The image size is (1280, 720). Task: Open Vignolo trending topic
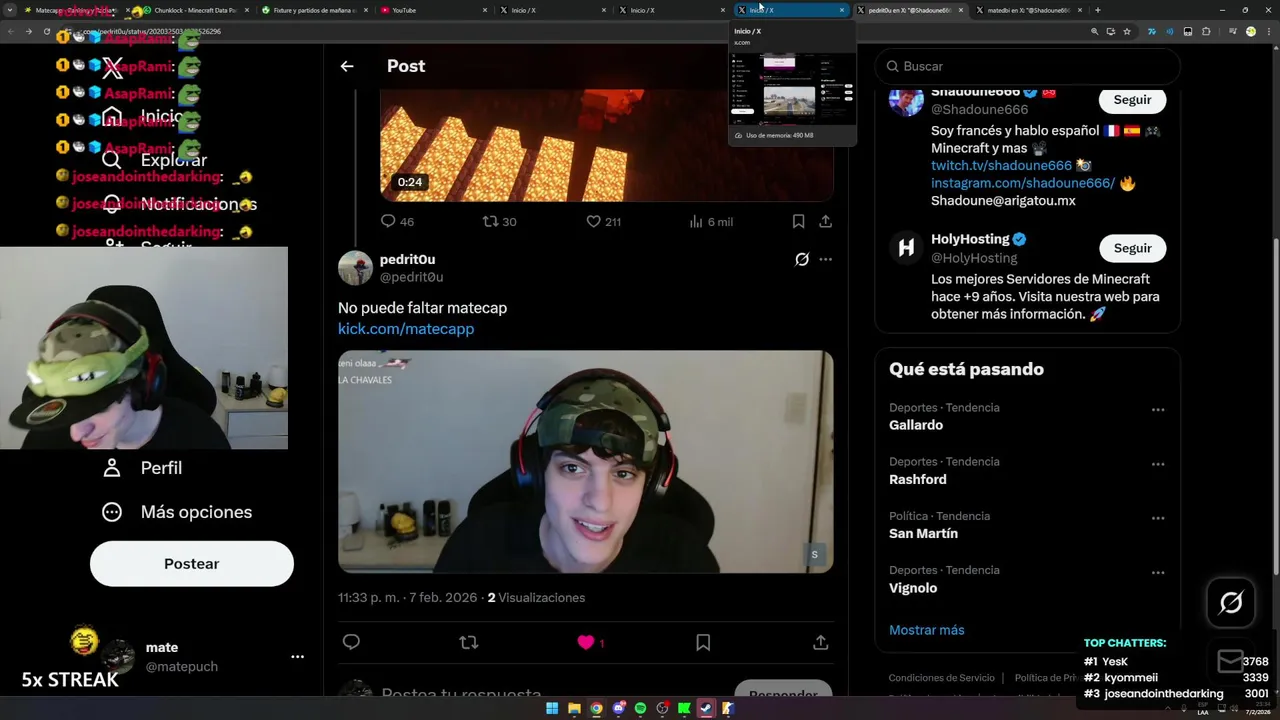coord(913,588)
